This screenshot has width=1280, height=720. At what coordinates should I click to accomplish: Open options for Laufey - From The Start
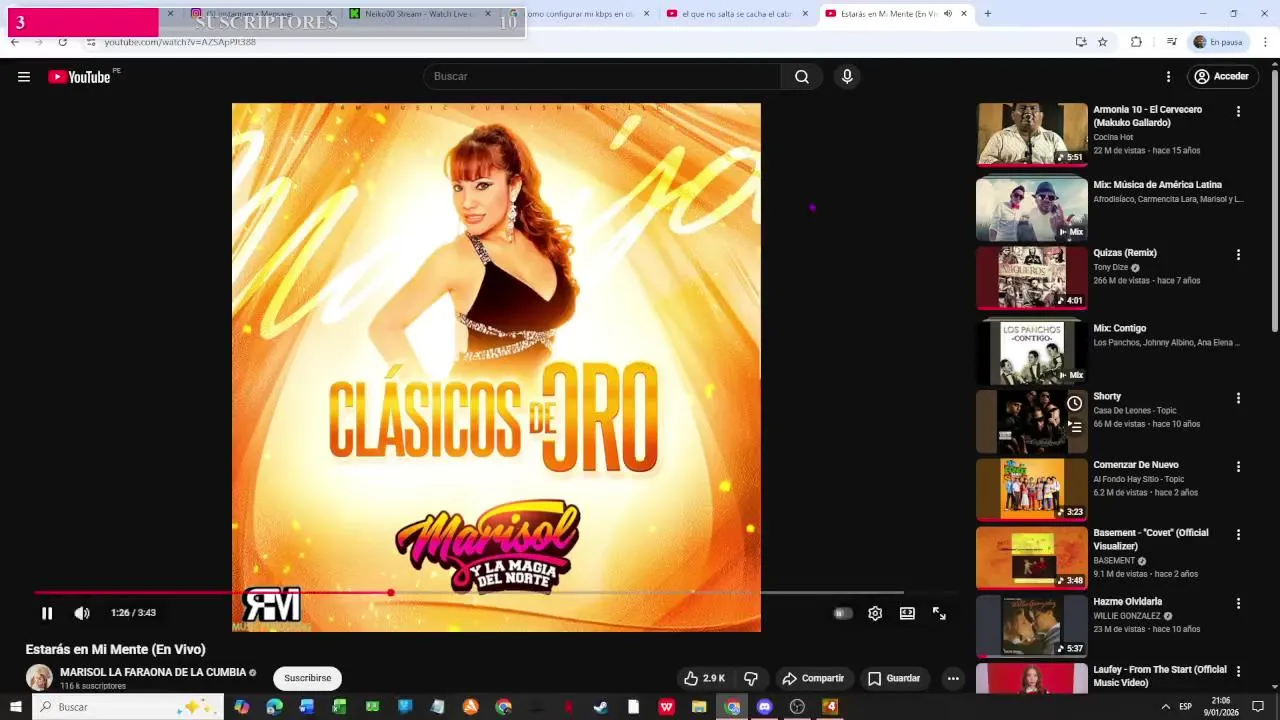coord(1238,672)
